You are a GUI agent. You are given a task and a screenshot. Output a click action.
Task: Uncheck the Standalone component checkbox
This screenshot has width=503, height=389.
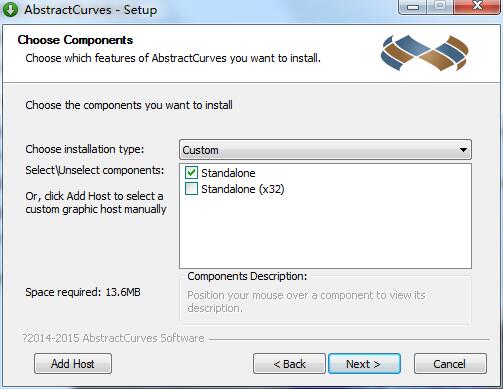pos(191,173)
